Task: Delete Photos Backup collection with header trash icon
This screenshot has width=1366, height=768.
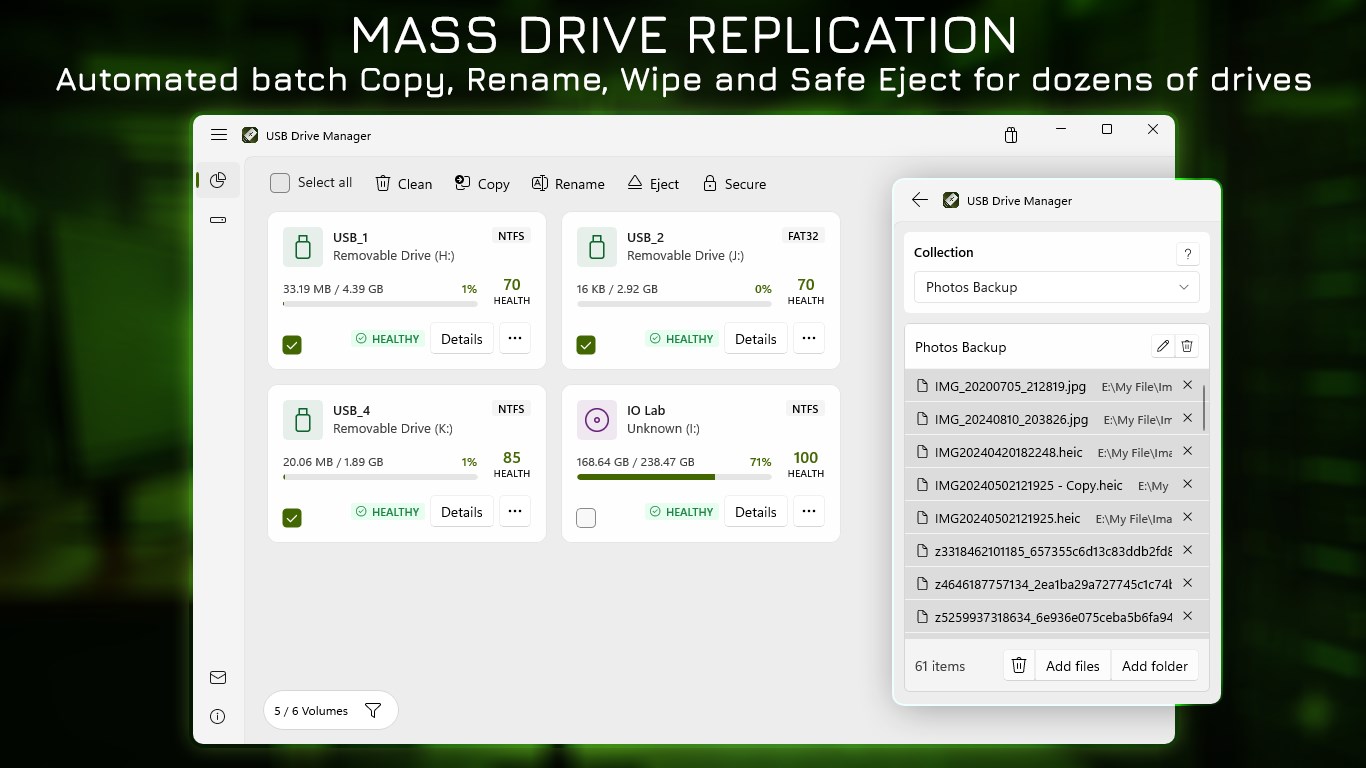Action: point(1187,347)
